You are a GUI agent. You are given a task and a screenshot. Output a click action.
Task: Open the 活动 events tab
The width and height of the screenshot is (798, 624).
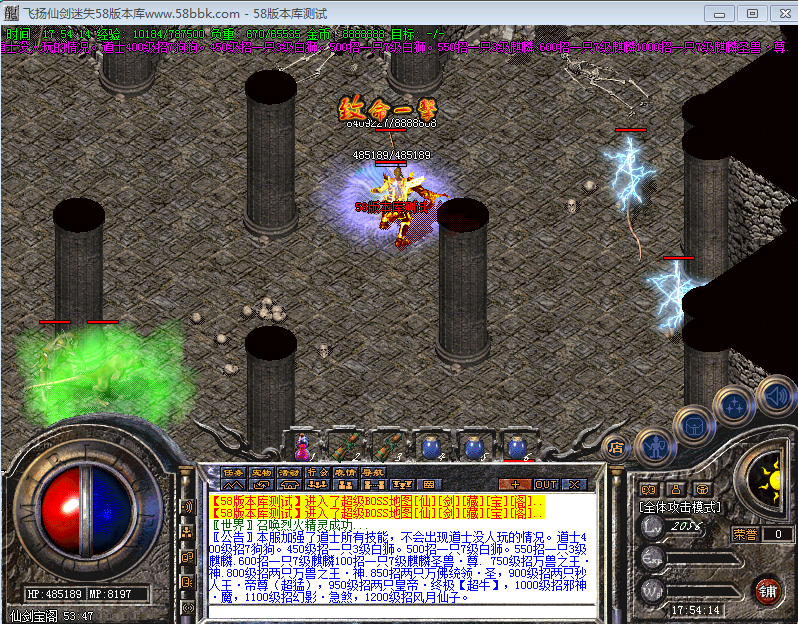pos(289,472)
